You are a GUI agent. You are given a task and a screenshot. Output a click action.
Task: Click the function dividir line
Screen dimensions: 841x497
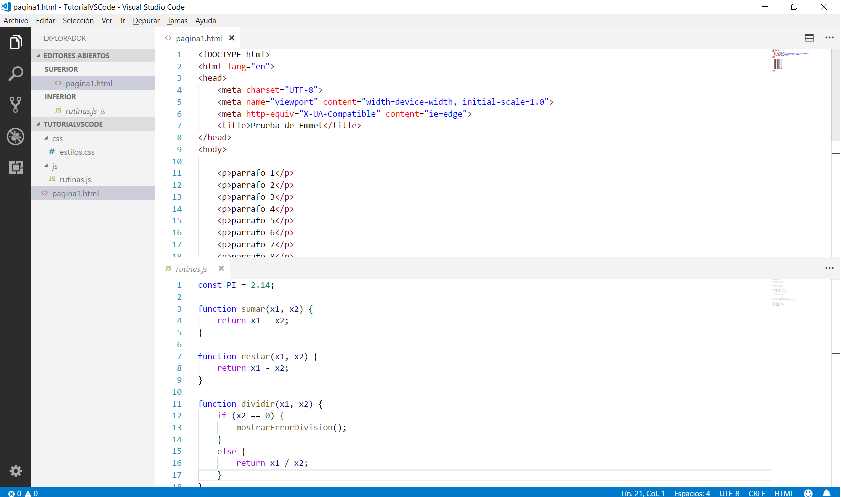pyautogui.click(x=260, y=404)
